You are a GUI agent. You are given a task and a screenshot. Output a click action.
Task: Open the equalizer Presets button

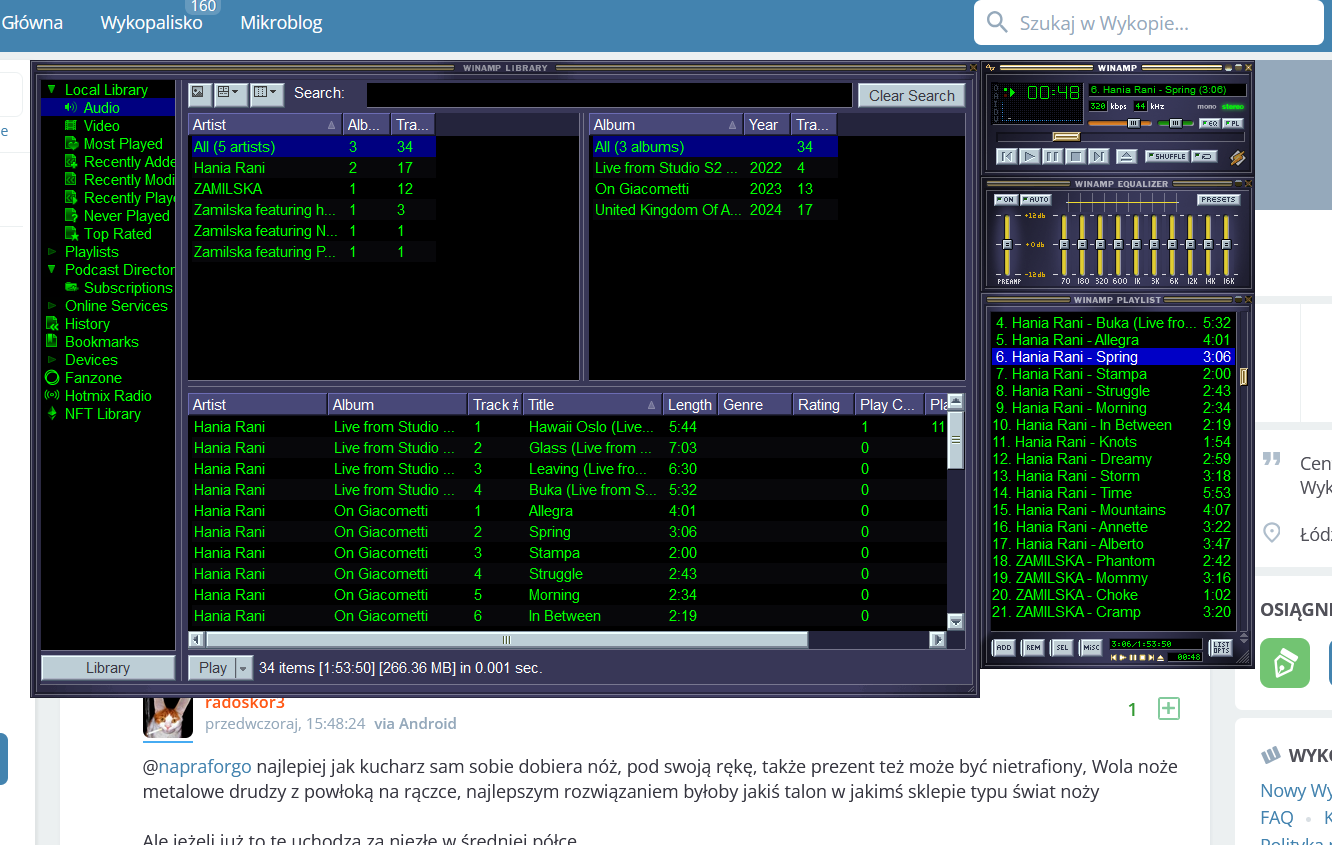tap(1218, 200)
